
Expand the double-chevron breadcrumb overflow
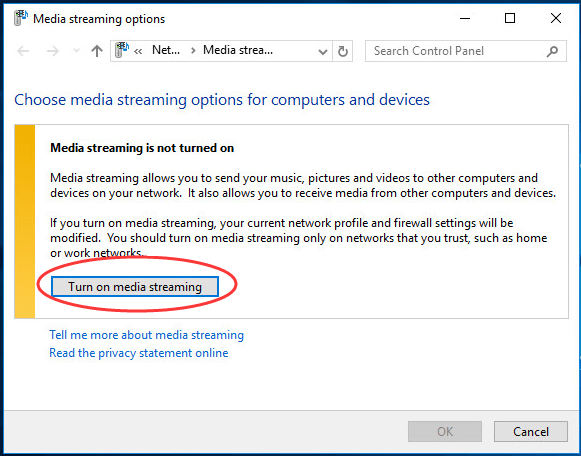pos(138,51)
